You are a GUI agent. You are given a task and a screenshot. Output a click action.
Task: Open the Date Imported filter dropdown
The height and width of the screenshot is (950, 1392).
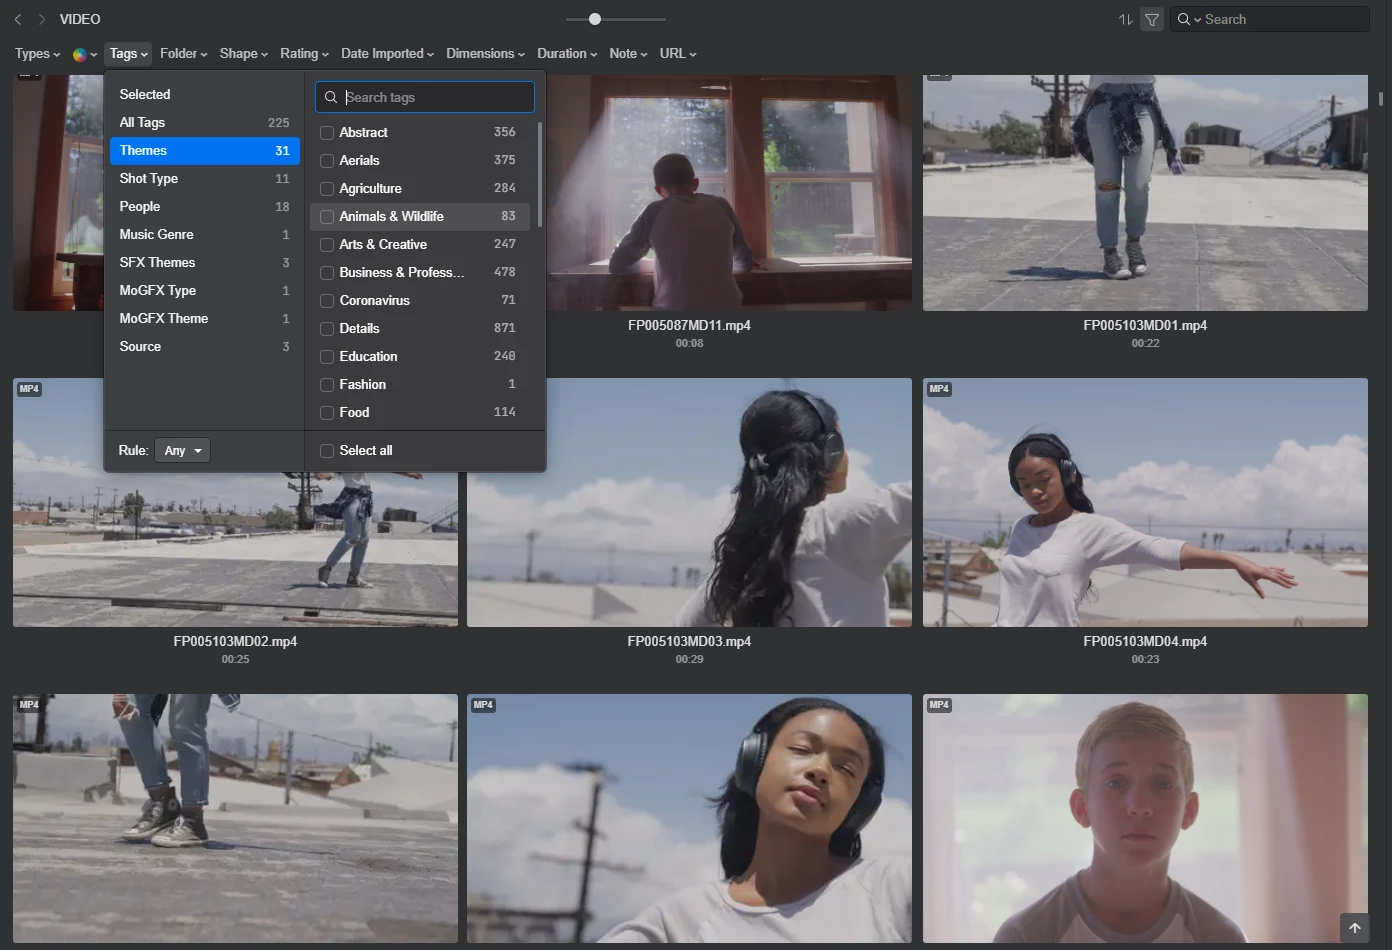pos(386,54)
